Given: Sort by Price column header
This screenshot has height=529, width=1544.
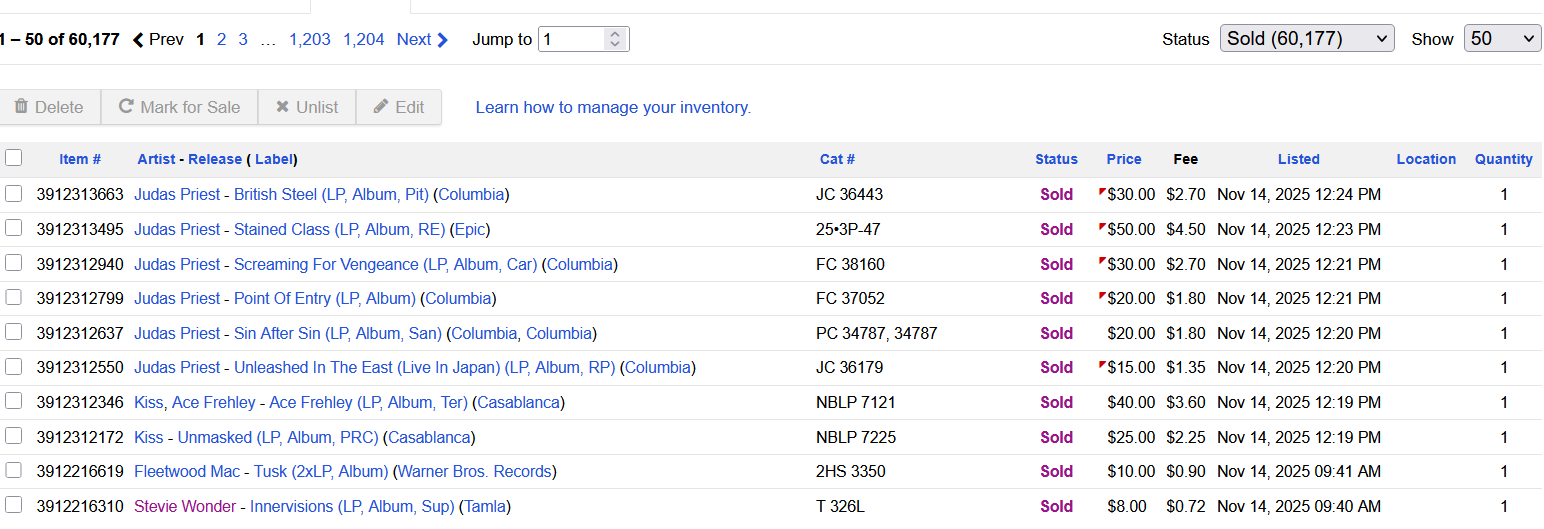Looking at the screenshot, I should [x=1124, y=159].
